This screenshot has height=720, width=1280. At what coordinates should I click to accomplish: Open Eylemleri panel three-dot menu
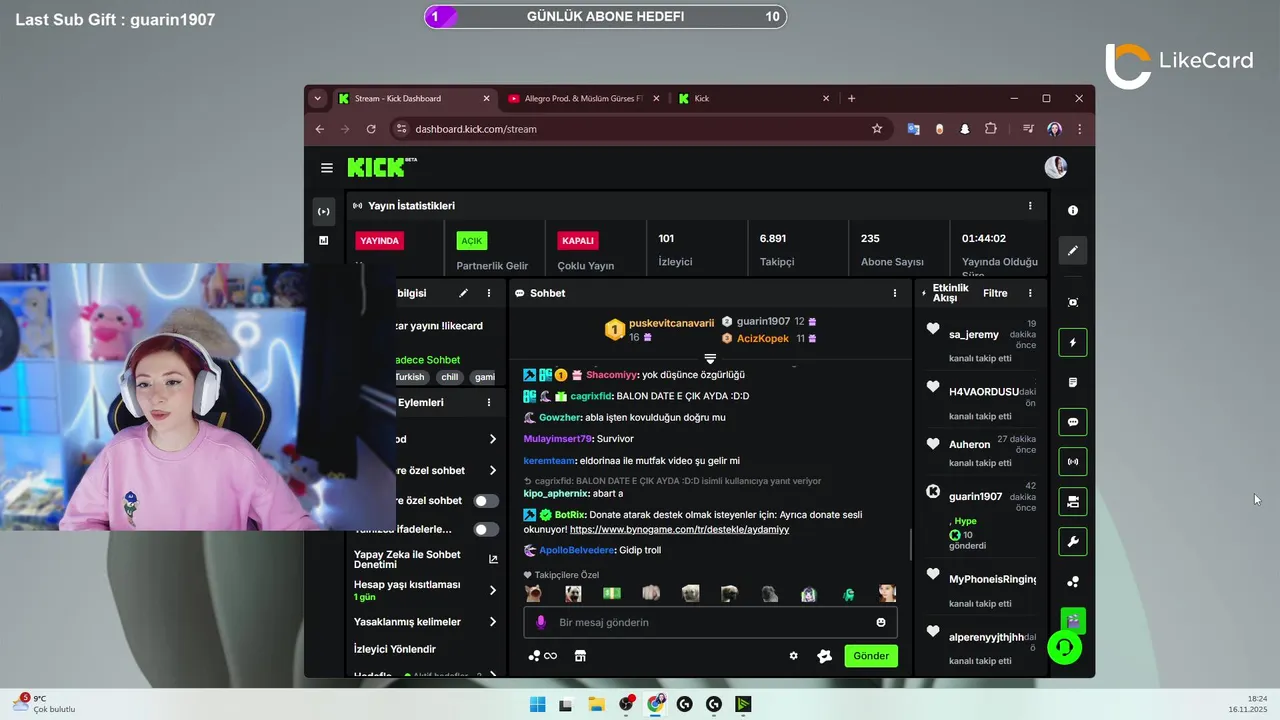point(489,402)
